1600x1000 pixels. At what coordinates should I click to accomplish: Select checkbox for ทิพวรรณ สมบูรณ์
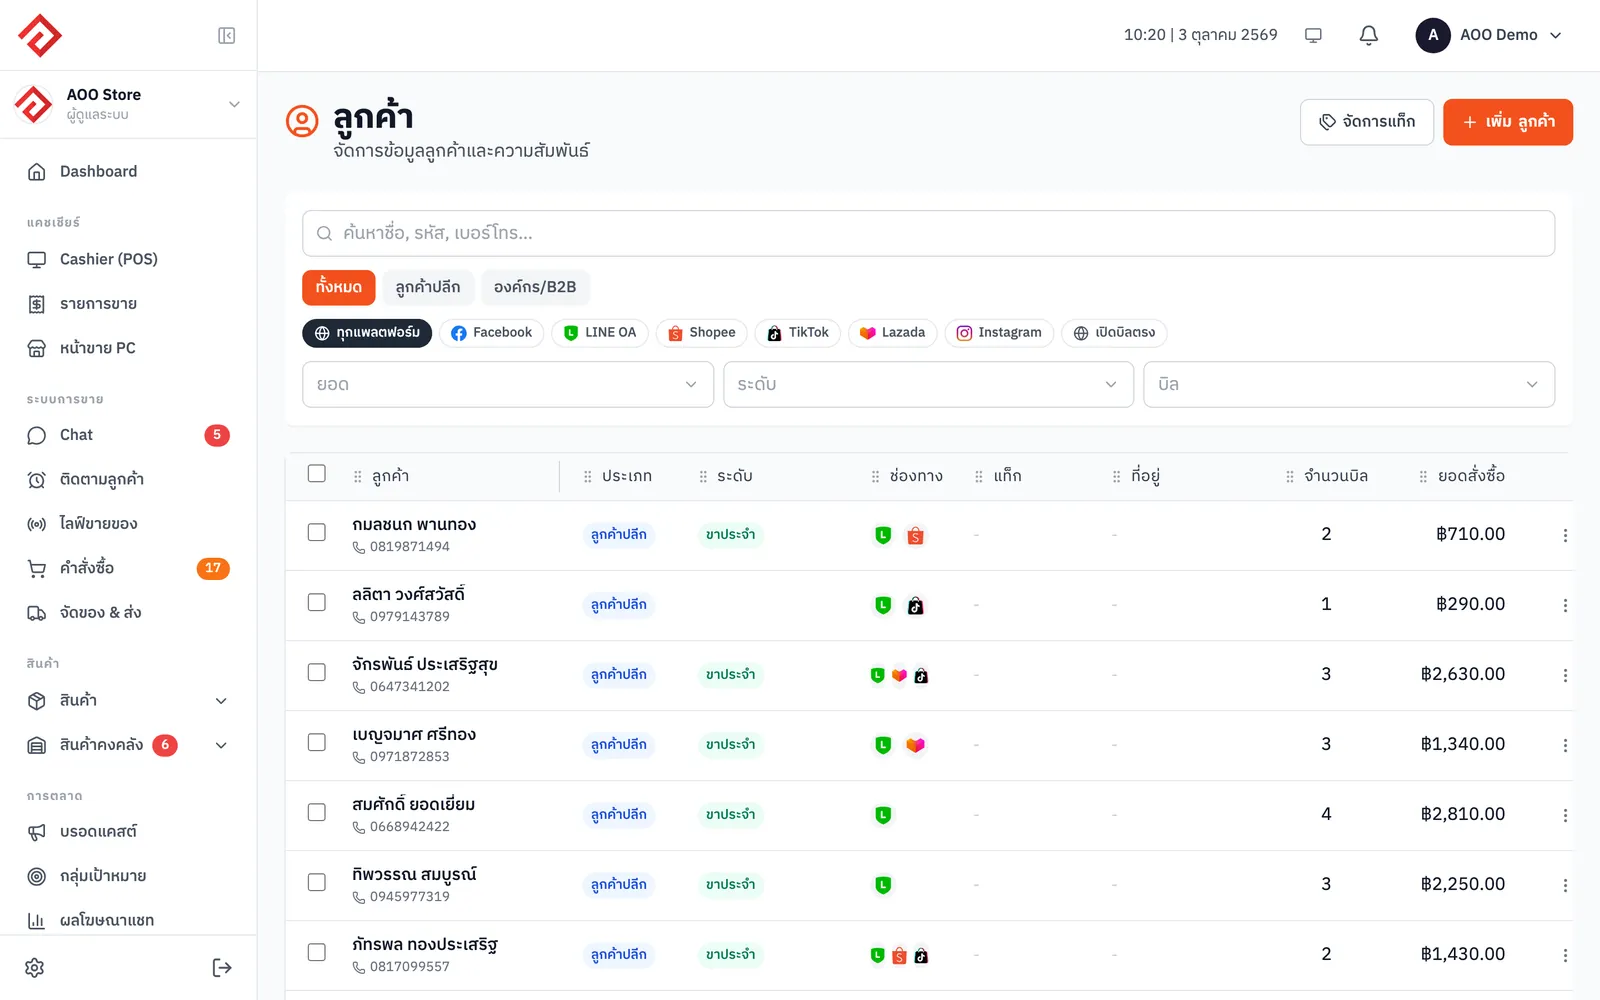317,883
